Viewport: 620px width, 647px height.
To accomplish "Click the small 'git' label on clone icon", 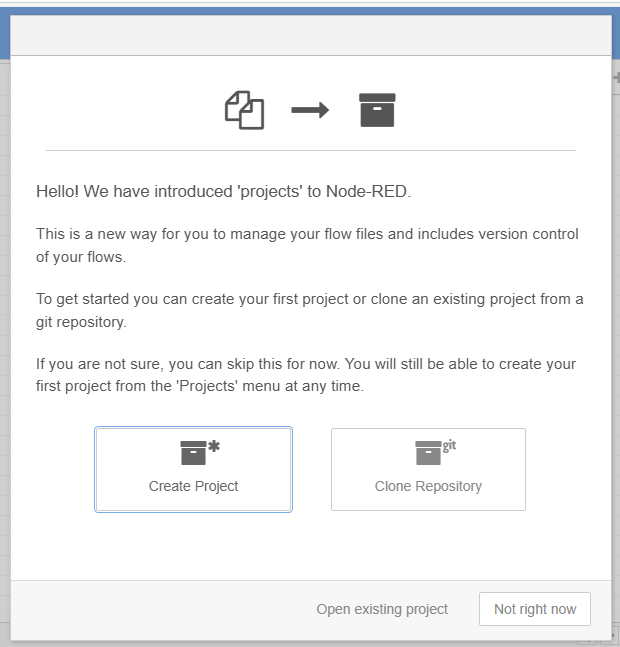I will 449,445.
